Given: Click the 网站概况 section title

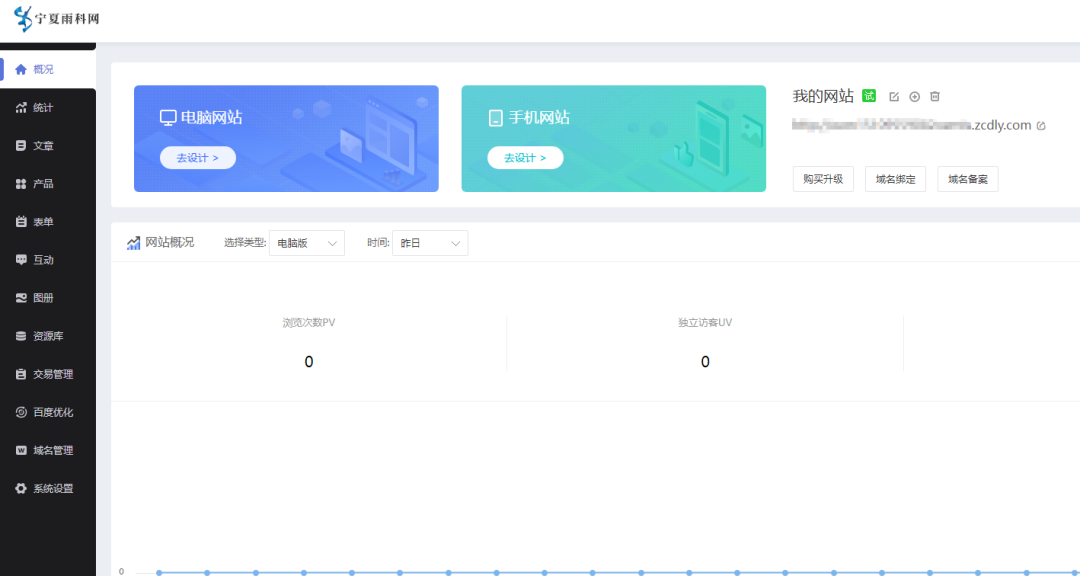Looking at the screenshot, I should click(x=169, y=243).
